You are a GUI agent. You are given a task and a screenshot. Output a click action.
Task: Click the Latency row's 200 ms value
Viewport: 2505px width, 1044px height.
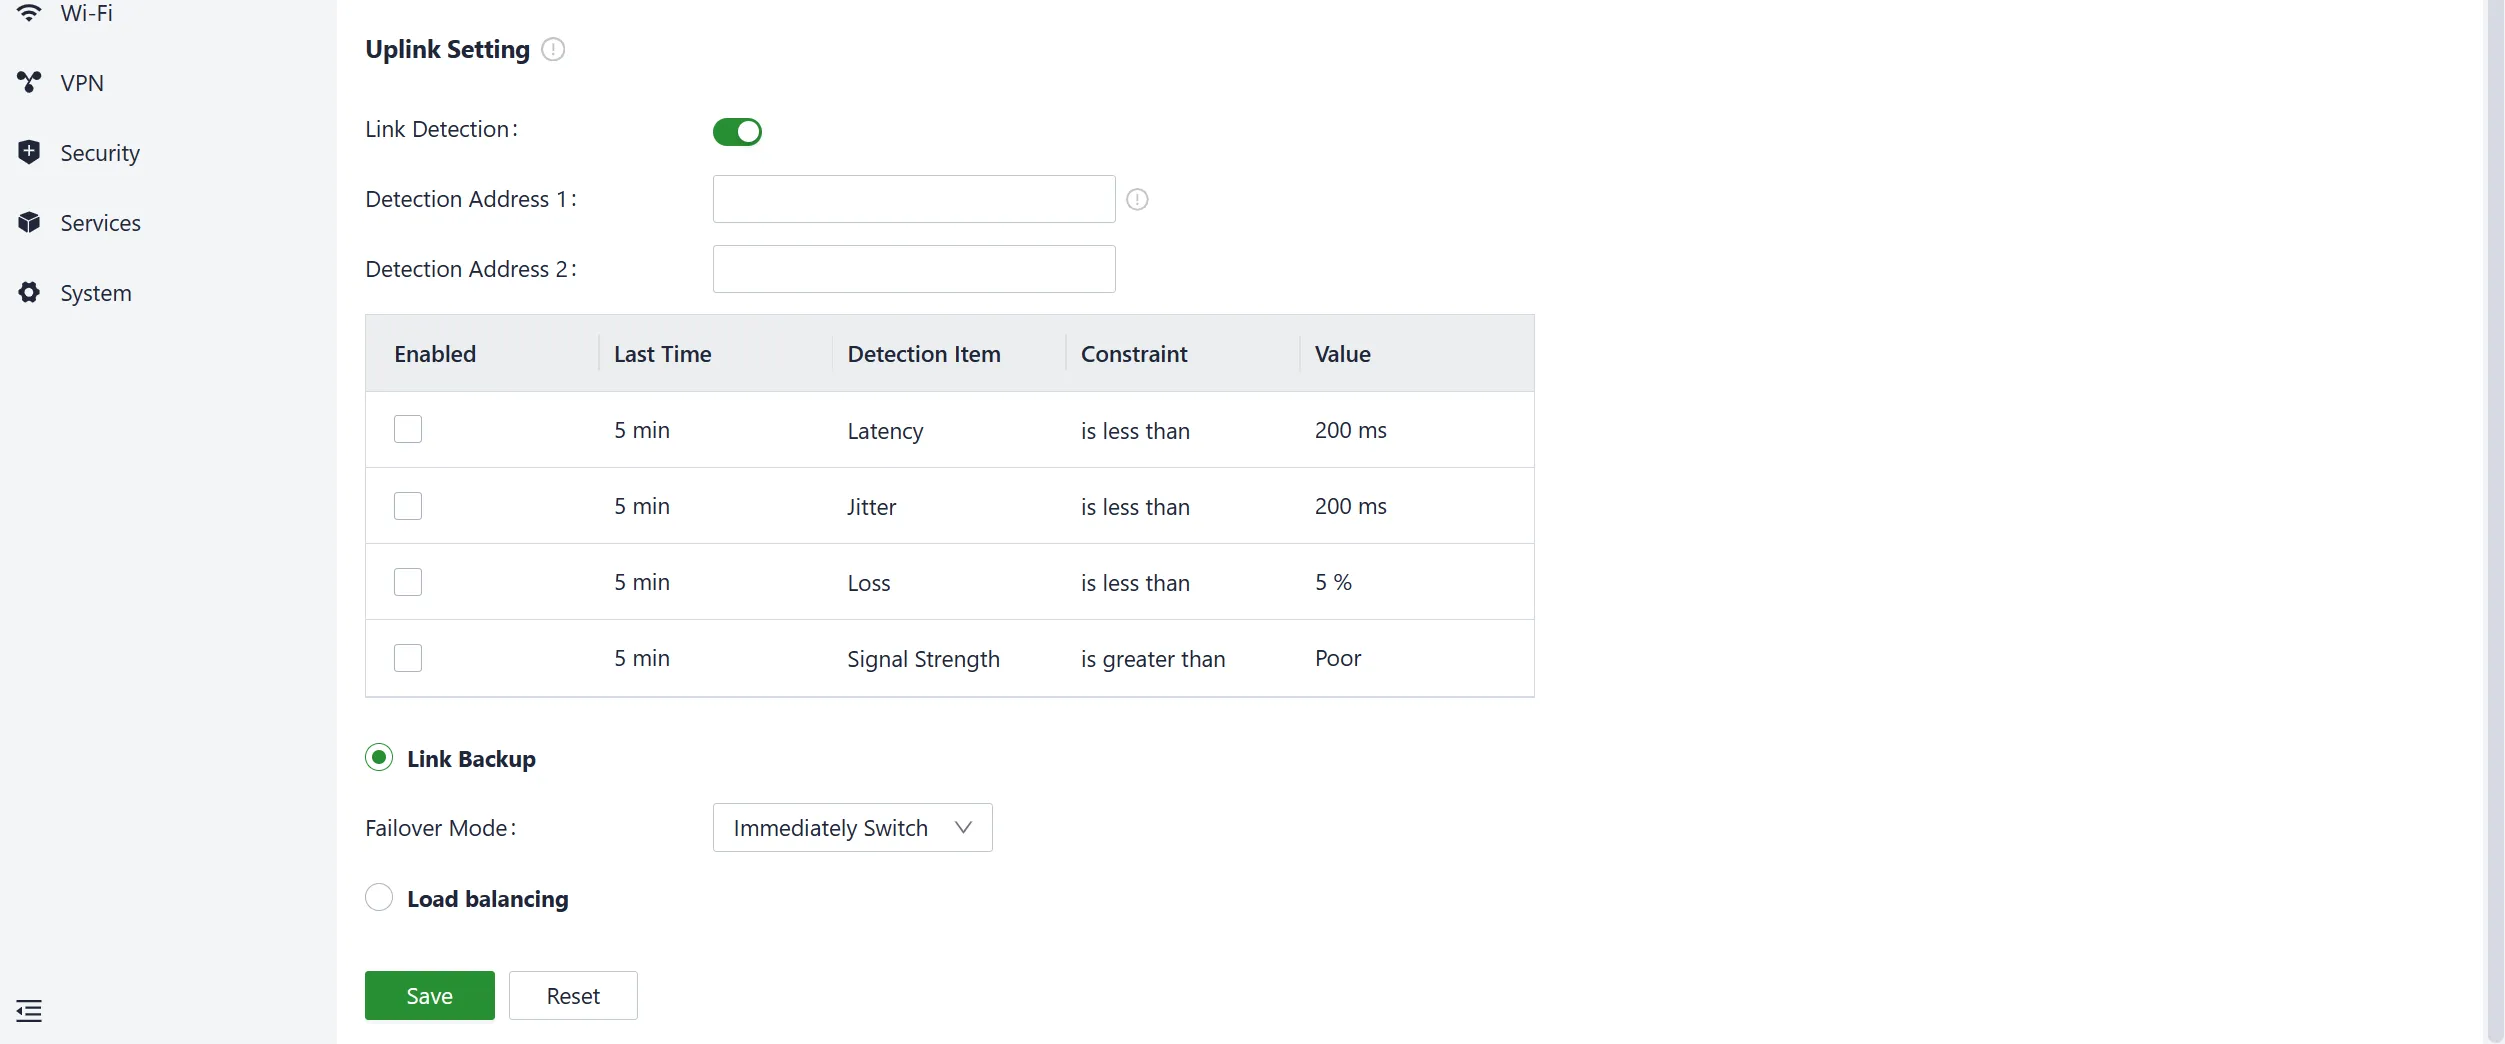click(1351, 430)
